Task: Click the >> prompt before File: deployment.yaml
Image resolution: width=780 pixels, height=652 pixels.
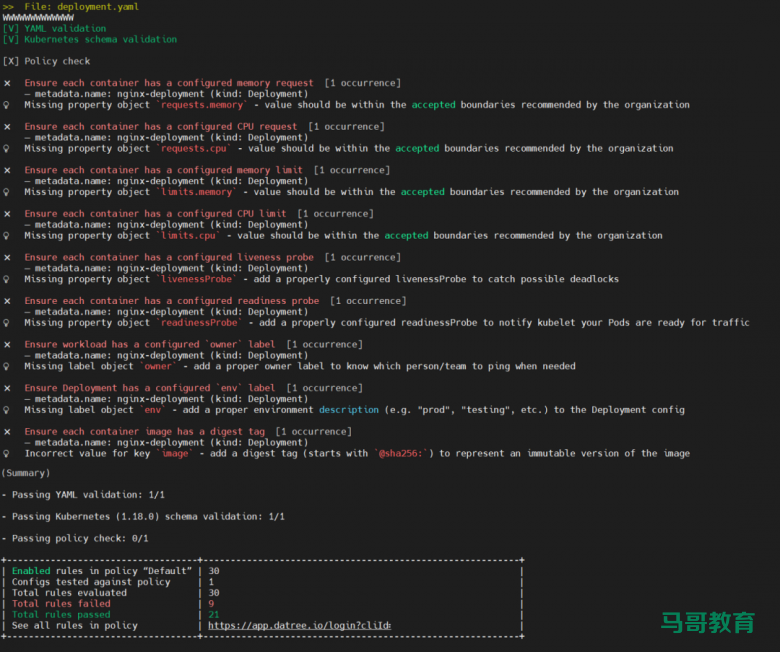Action: [8, 7]
